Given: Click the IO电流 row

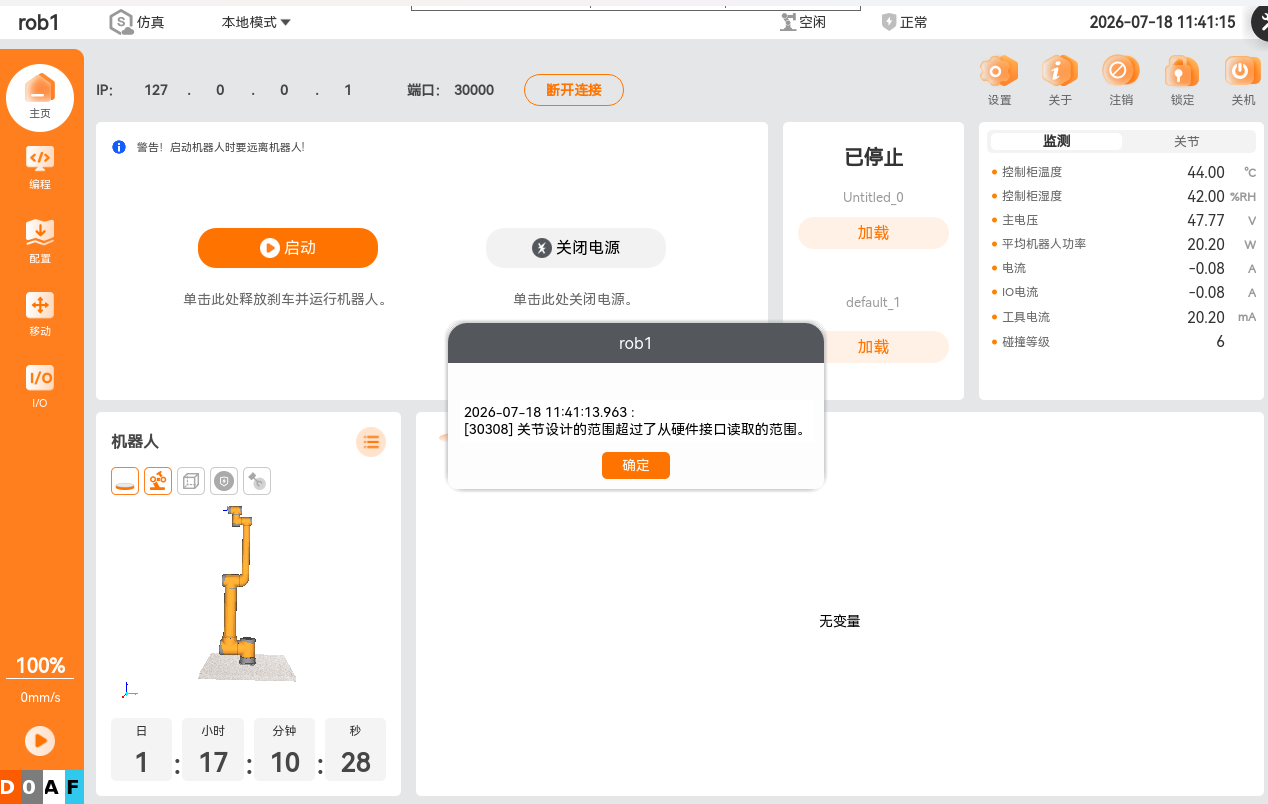Looking at the screenshot, I should 1122,292.
